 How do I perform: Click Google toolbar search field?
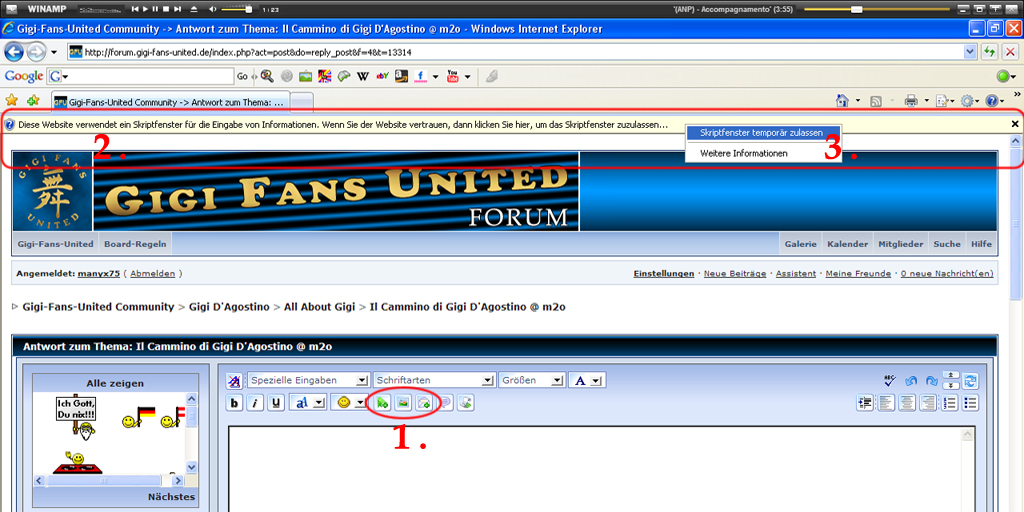[x=140, y=76]
